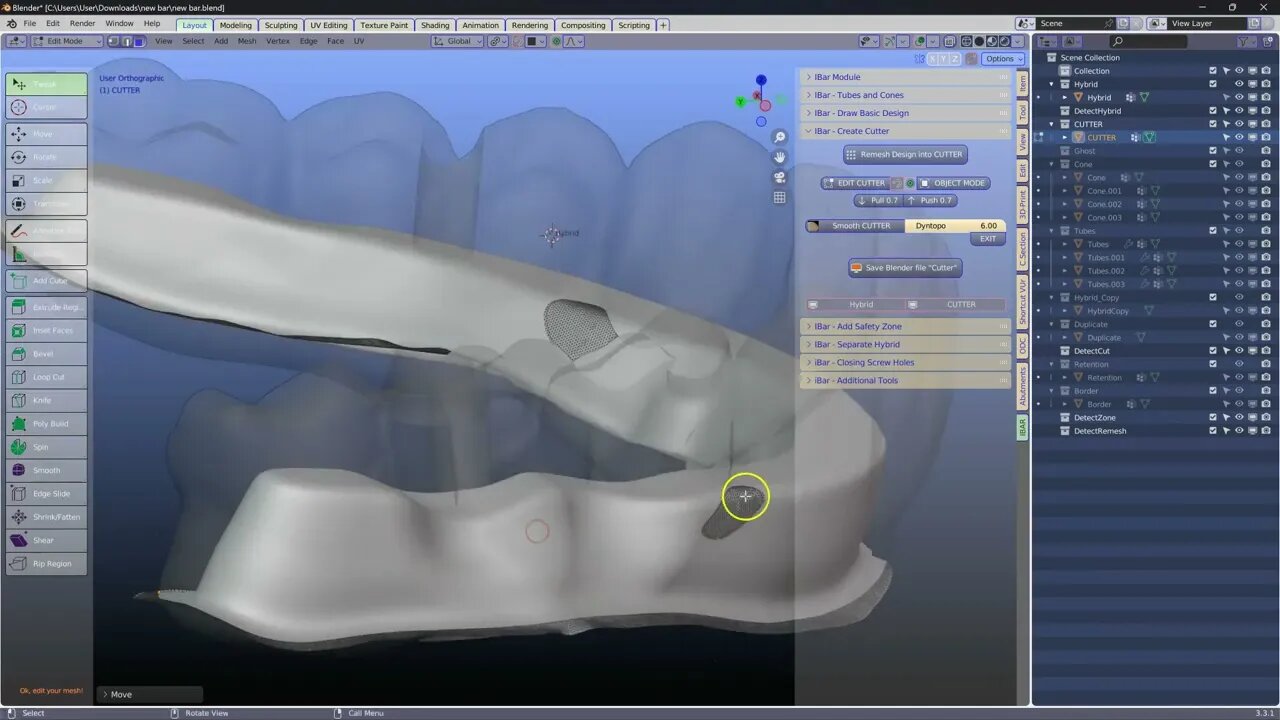1280x720 pixels.
Task: Hide the DetectRemesh collection with eye icon
Action: [x=1239, y=431]
